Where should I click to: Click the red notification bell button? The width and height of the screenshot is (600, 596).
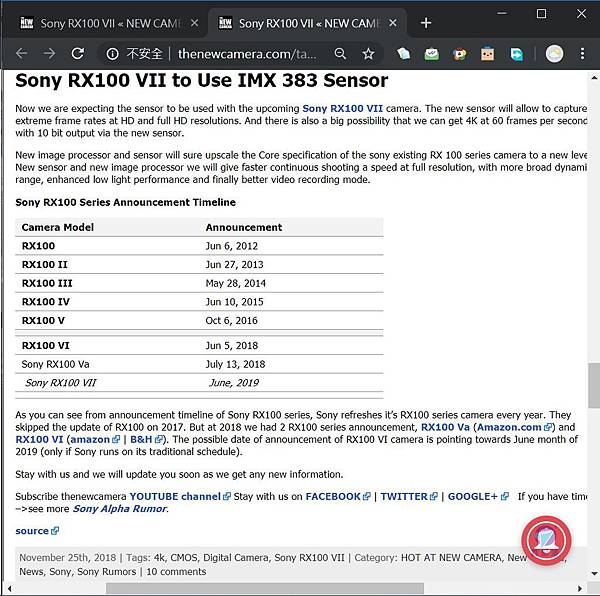(x=546, y=541)
